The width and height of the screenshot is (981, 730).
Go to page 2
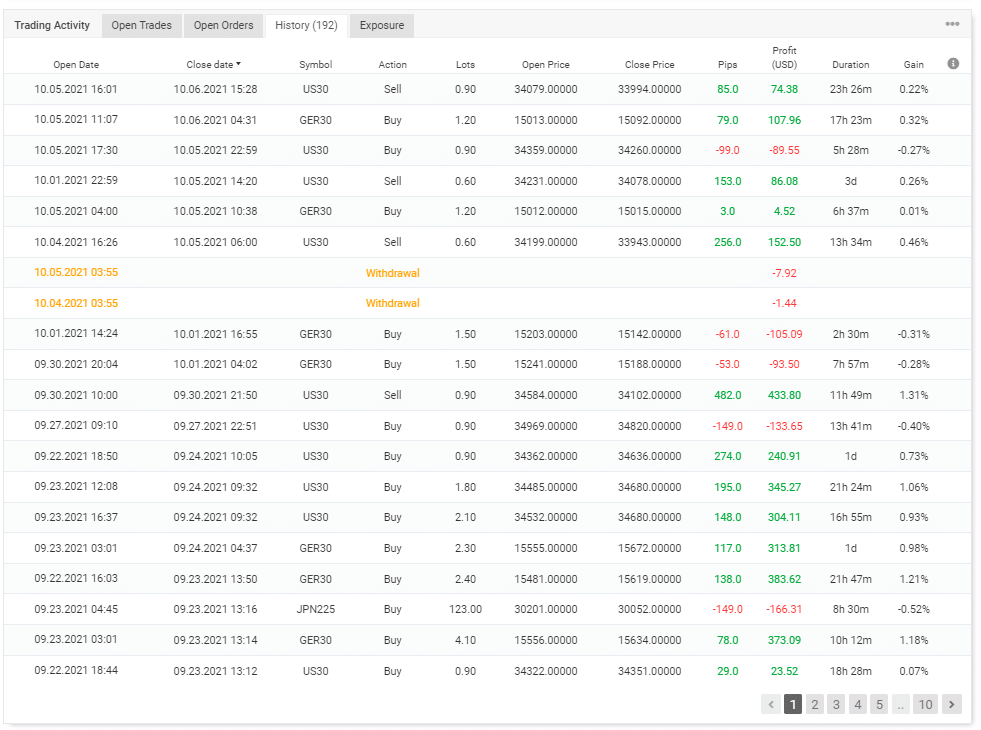[x=815, y=704]
